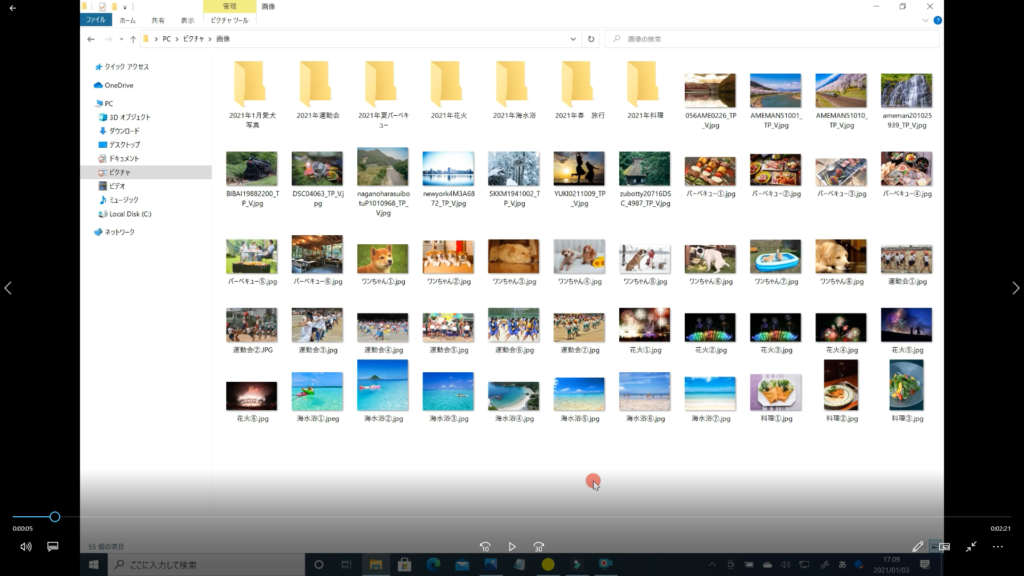Expand the quick access toolbar dropdown arrow

pyautogui.click(x=125, y=7)
